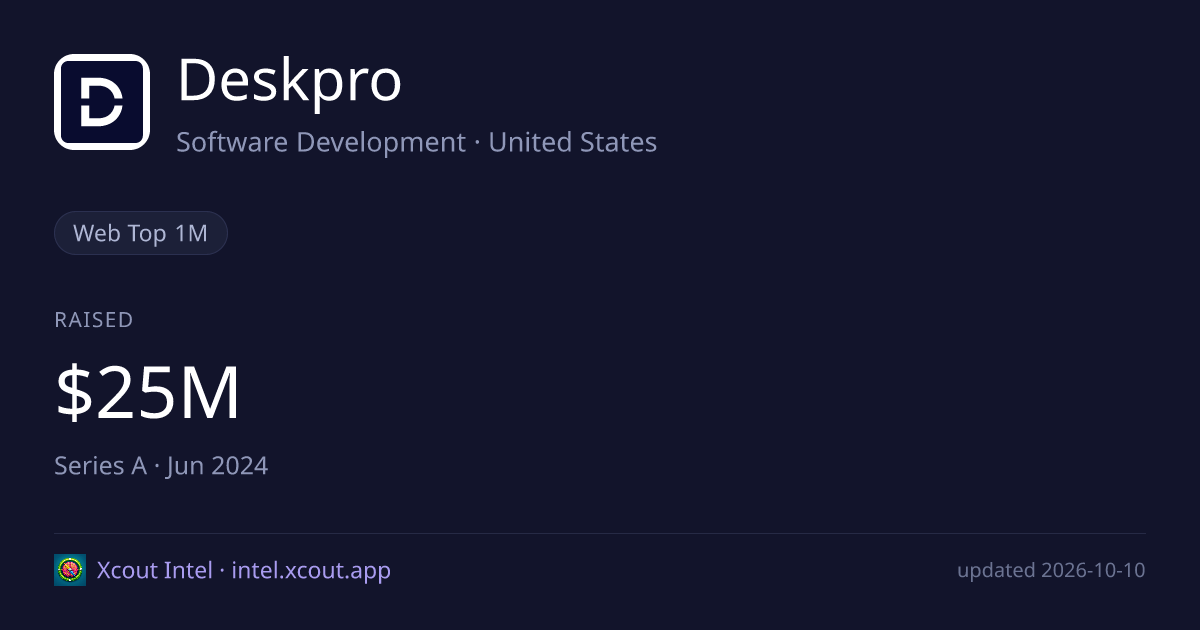Click the $25M funding amount
Image resolution: width=1200 pixels, height=630 pixels.
(148, 393)
